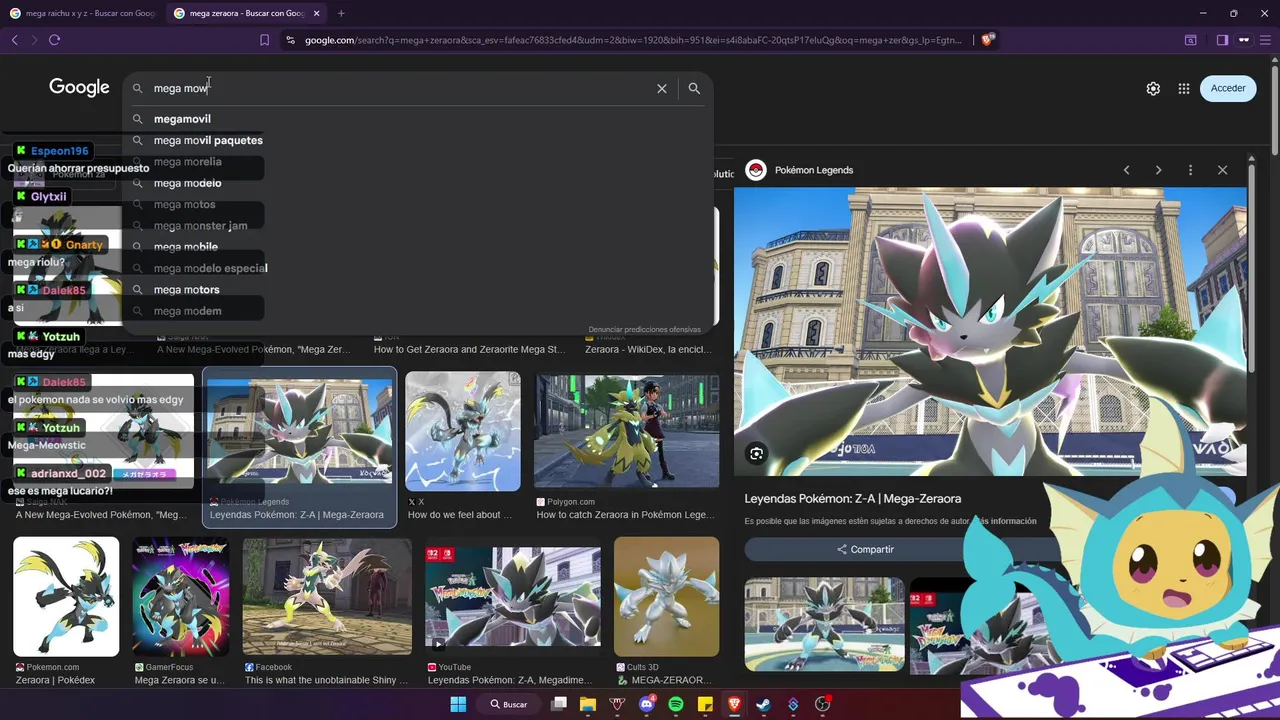The height and width of the screenshot is (720, 1280).
Task: Open the Windows Start menu
Action: (x=458, y=704)
